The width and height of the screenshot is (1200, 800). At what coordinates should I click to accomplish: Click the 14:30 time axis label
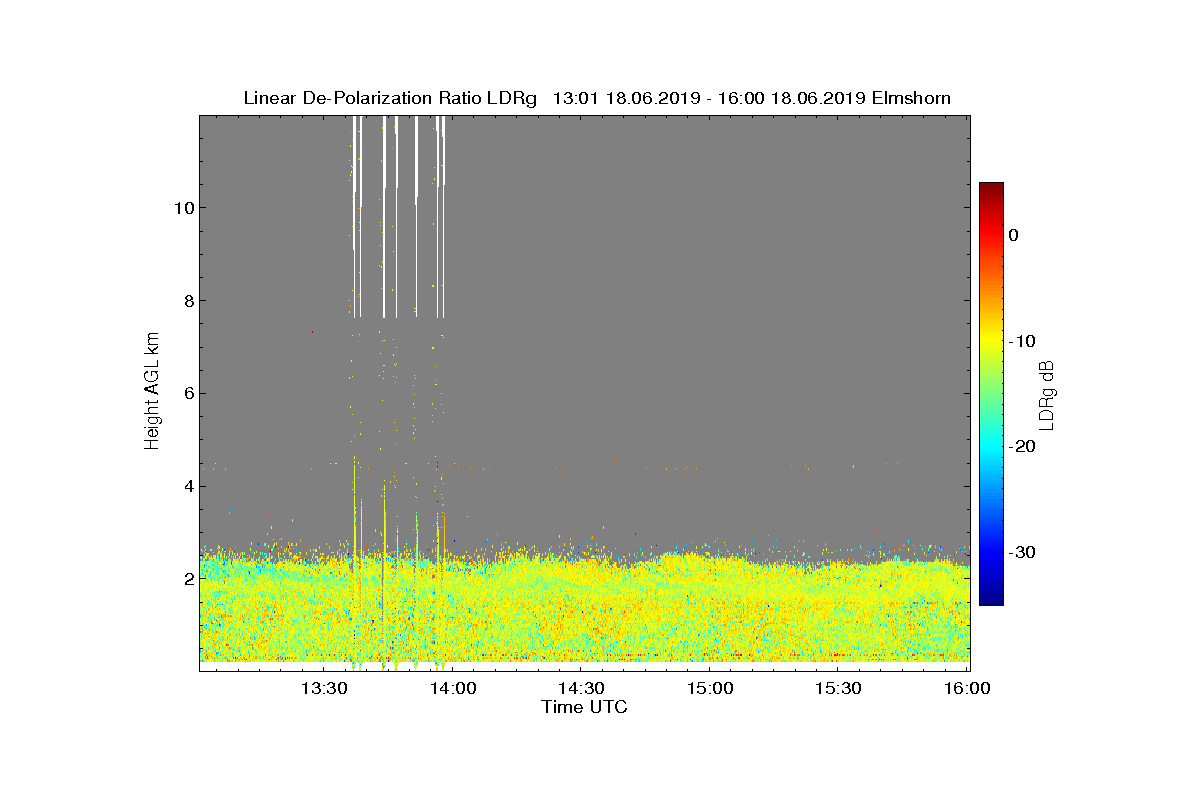(x=582, y=688)
